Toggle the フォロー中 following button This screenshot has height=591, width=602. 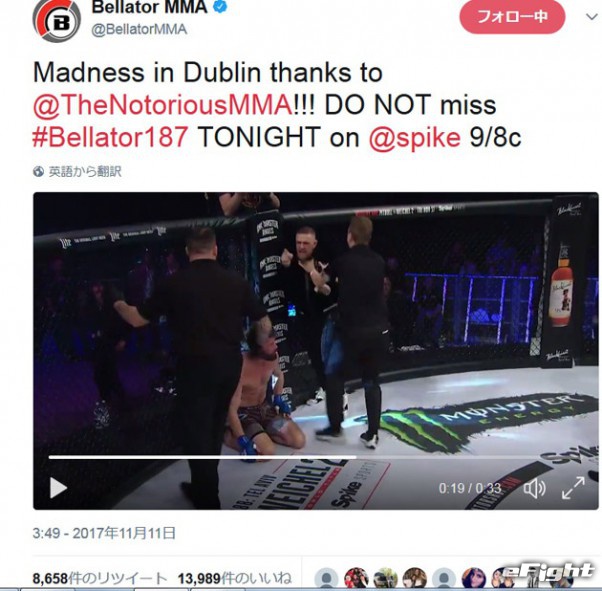pyautogui.click(x=512, y=17)
